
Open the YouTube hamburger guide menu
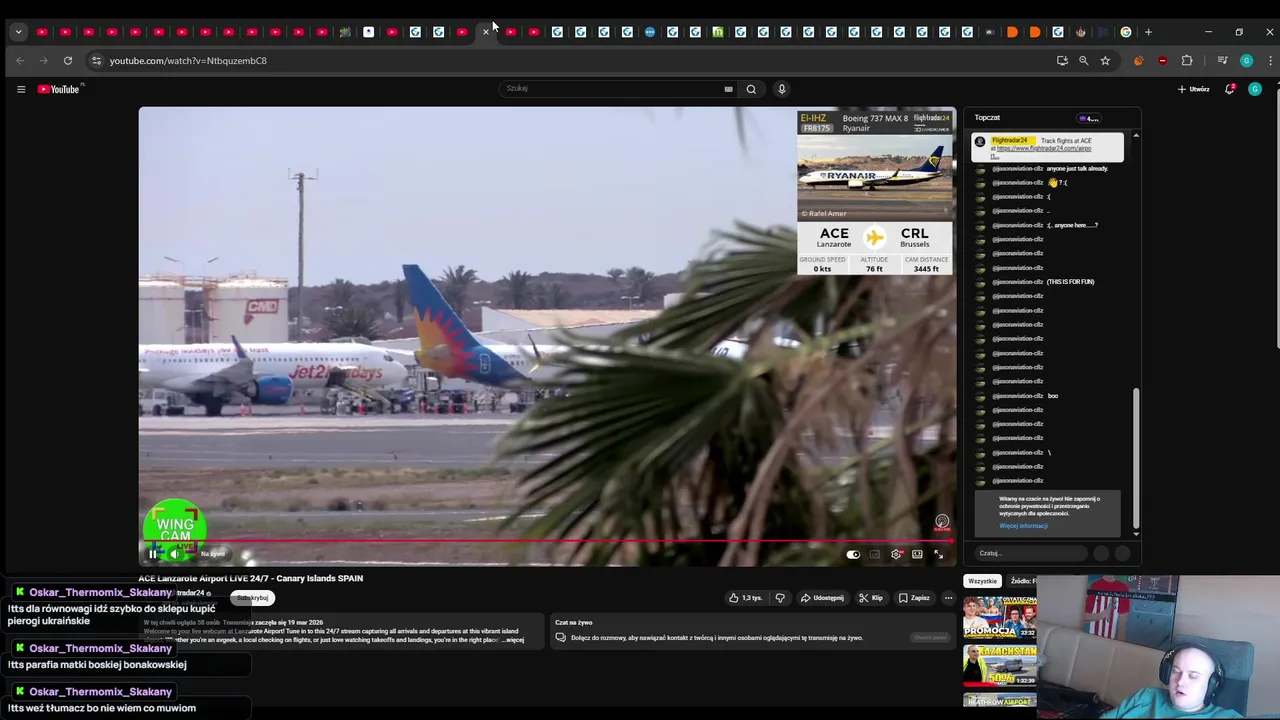click(x=21, y=89)
